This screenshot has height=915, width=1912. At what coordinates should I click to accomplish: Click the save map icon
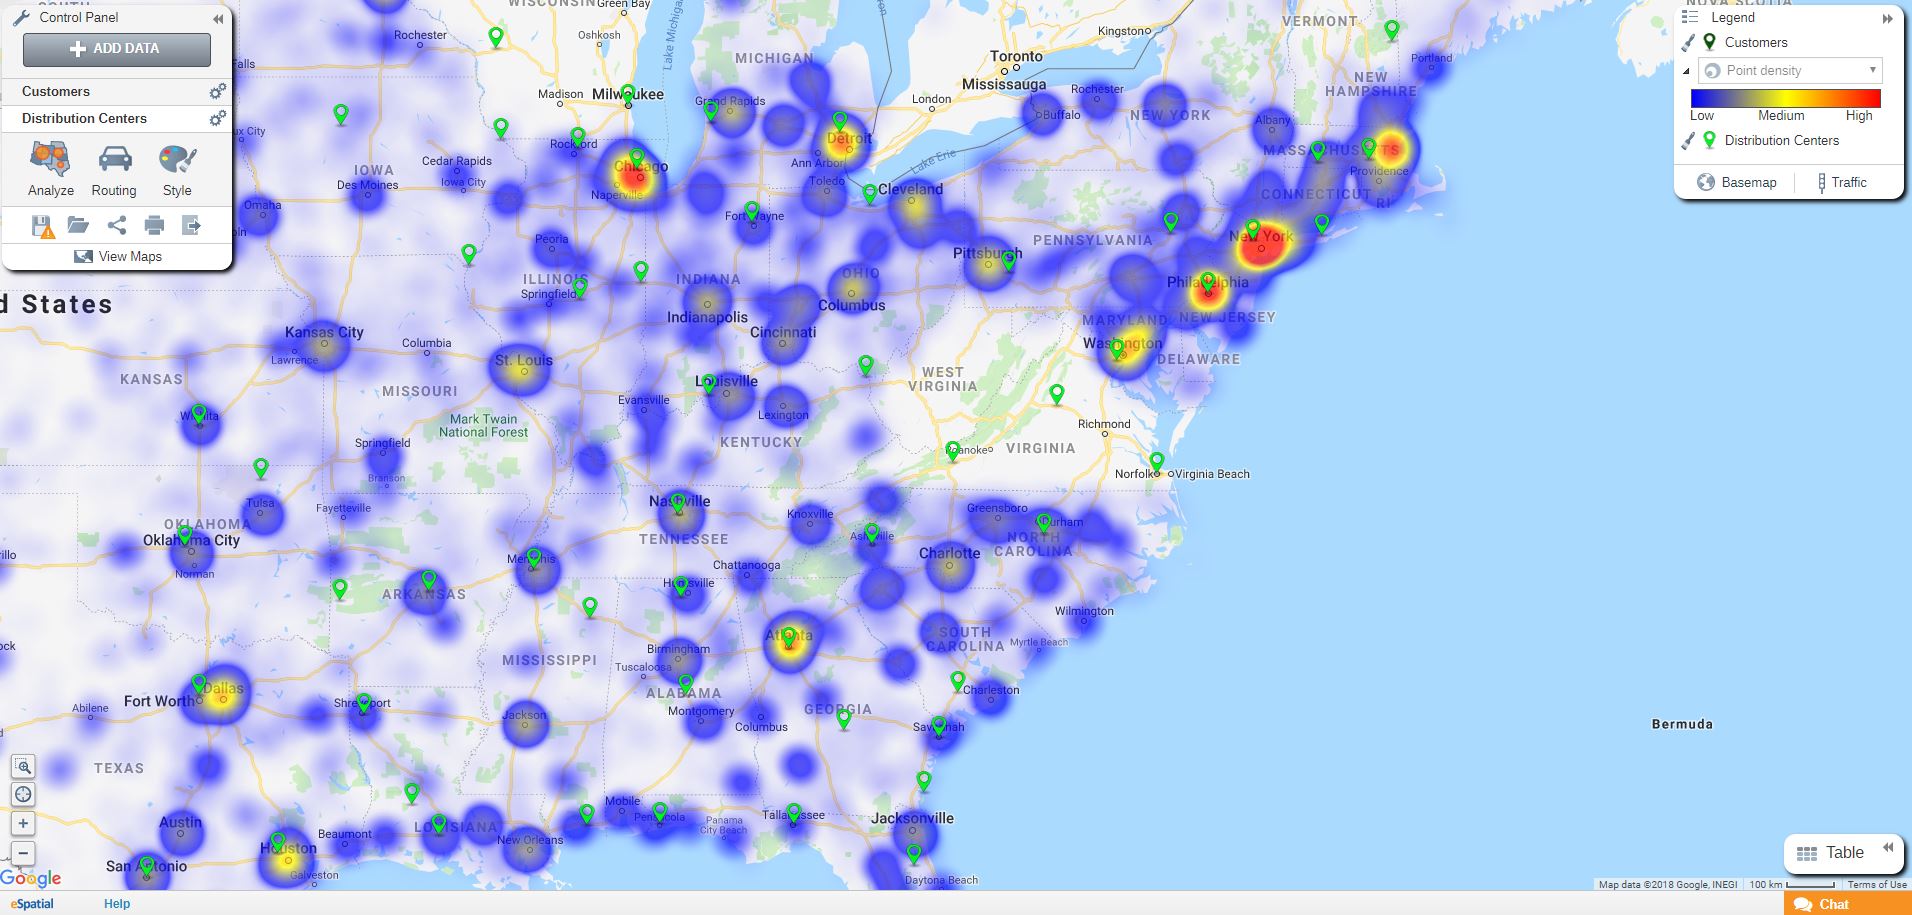pos(42,225)
